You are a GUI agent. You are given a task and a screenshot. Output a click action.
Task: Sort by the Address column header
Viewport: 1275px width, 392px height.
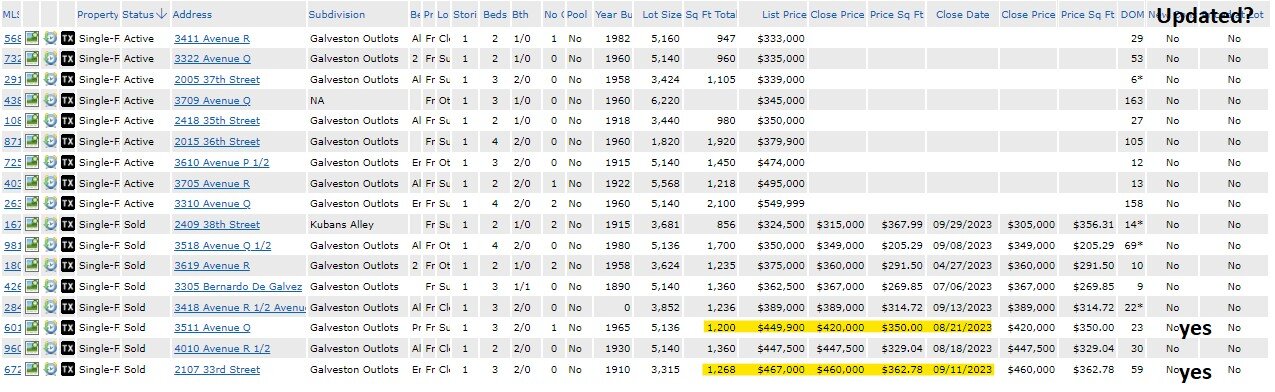point(191,15)
